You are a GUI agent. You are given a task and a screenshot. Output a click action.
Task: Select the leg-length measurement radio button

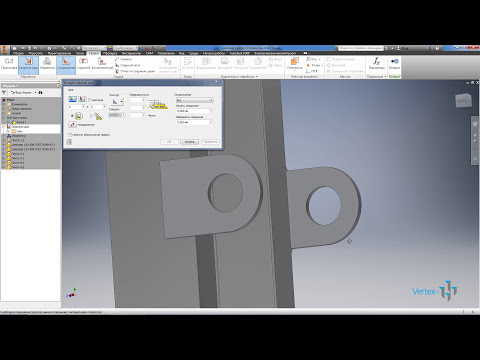pyautogui.click(x=72, y=116)
